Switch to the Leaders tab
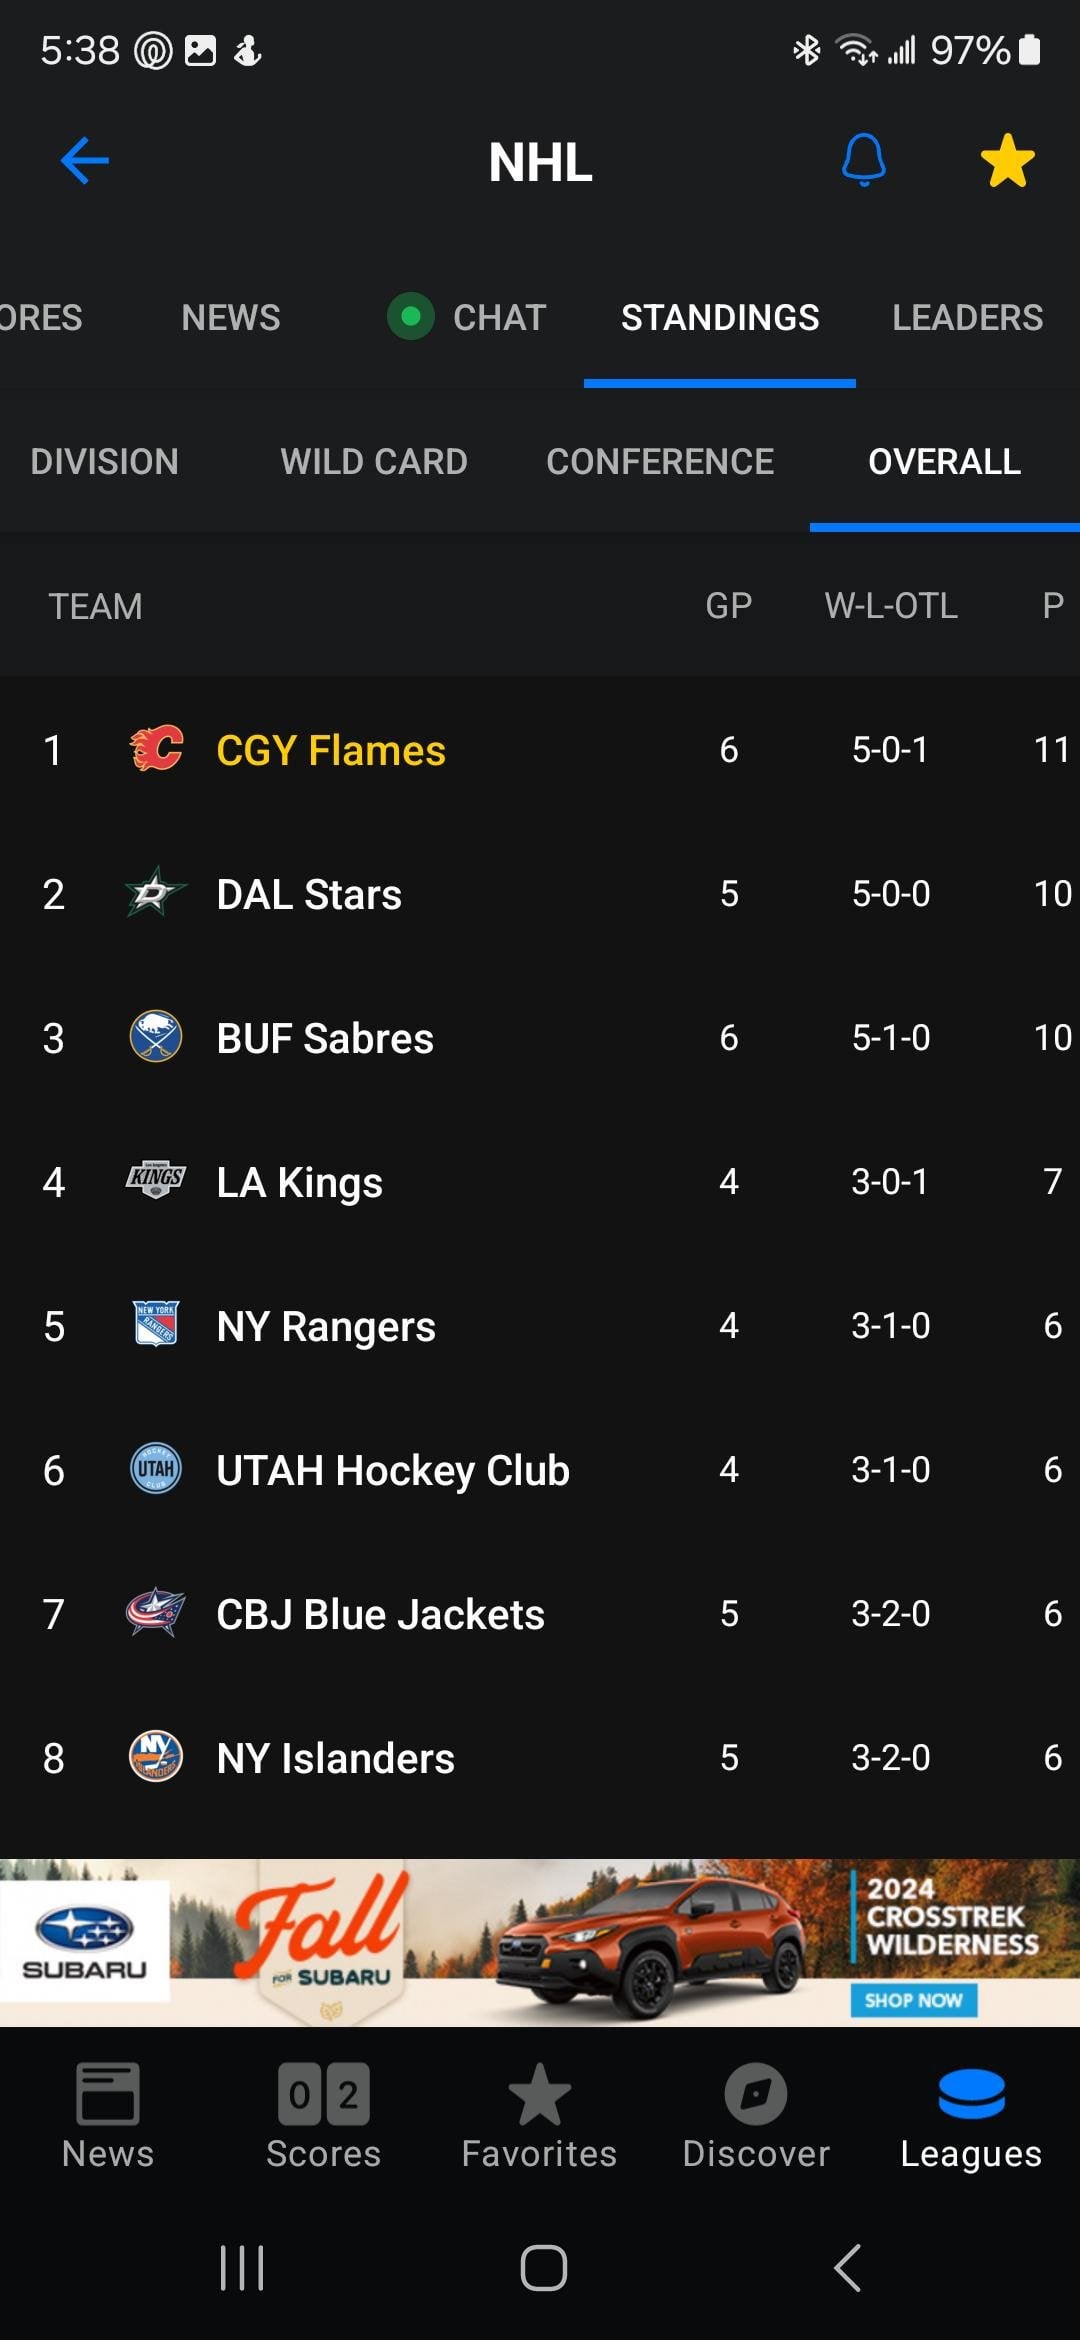 pyautogui.click(x=967, y=318)
